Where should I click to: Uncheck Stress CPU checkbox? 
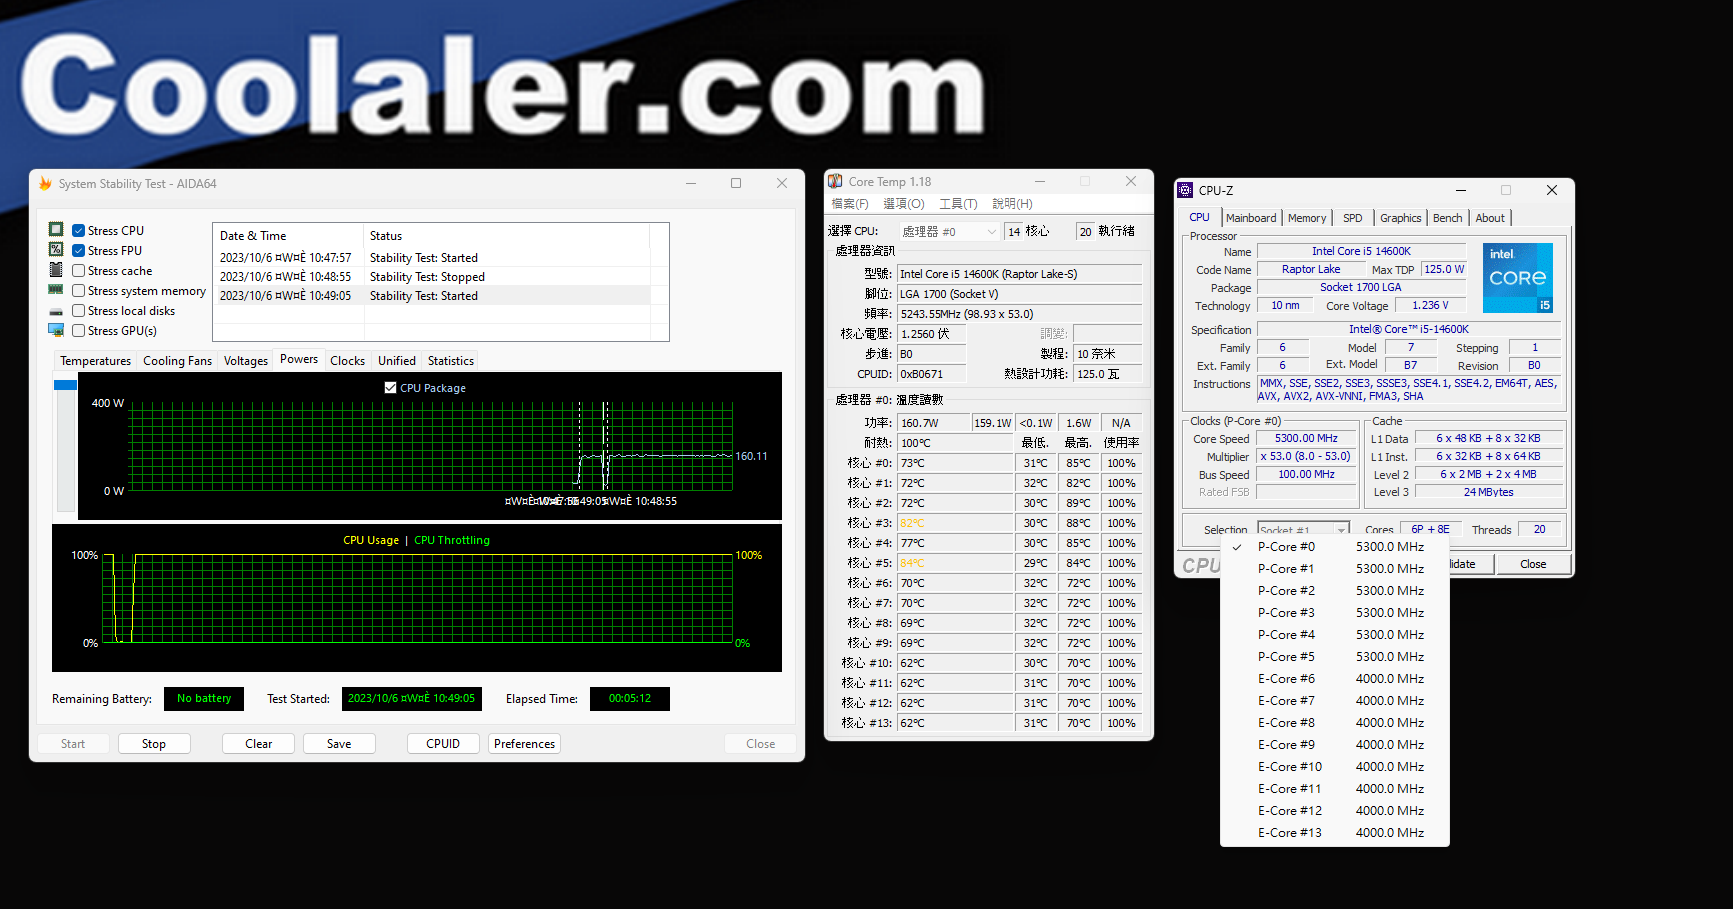coord(78,230)
